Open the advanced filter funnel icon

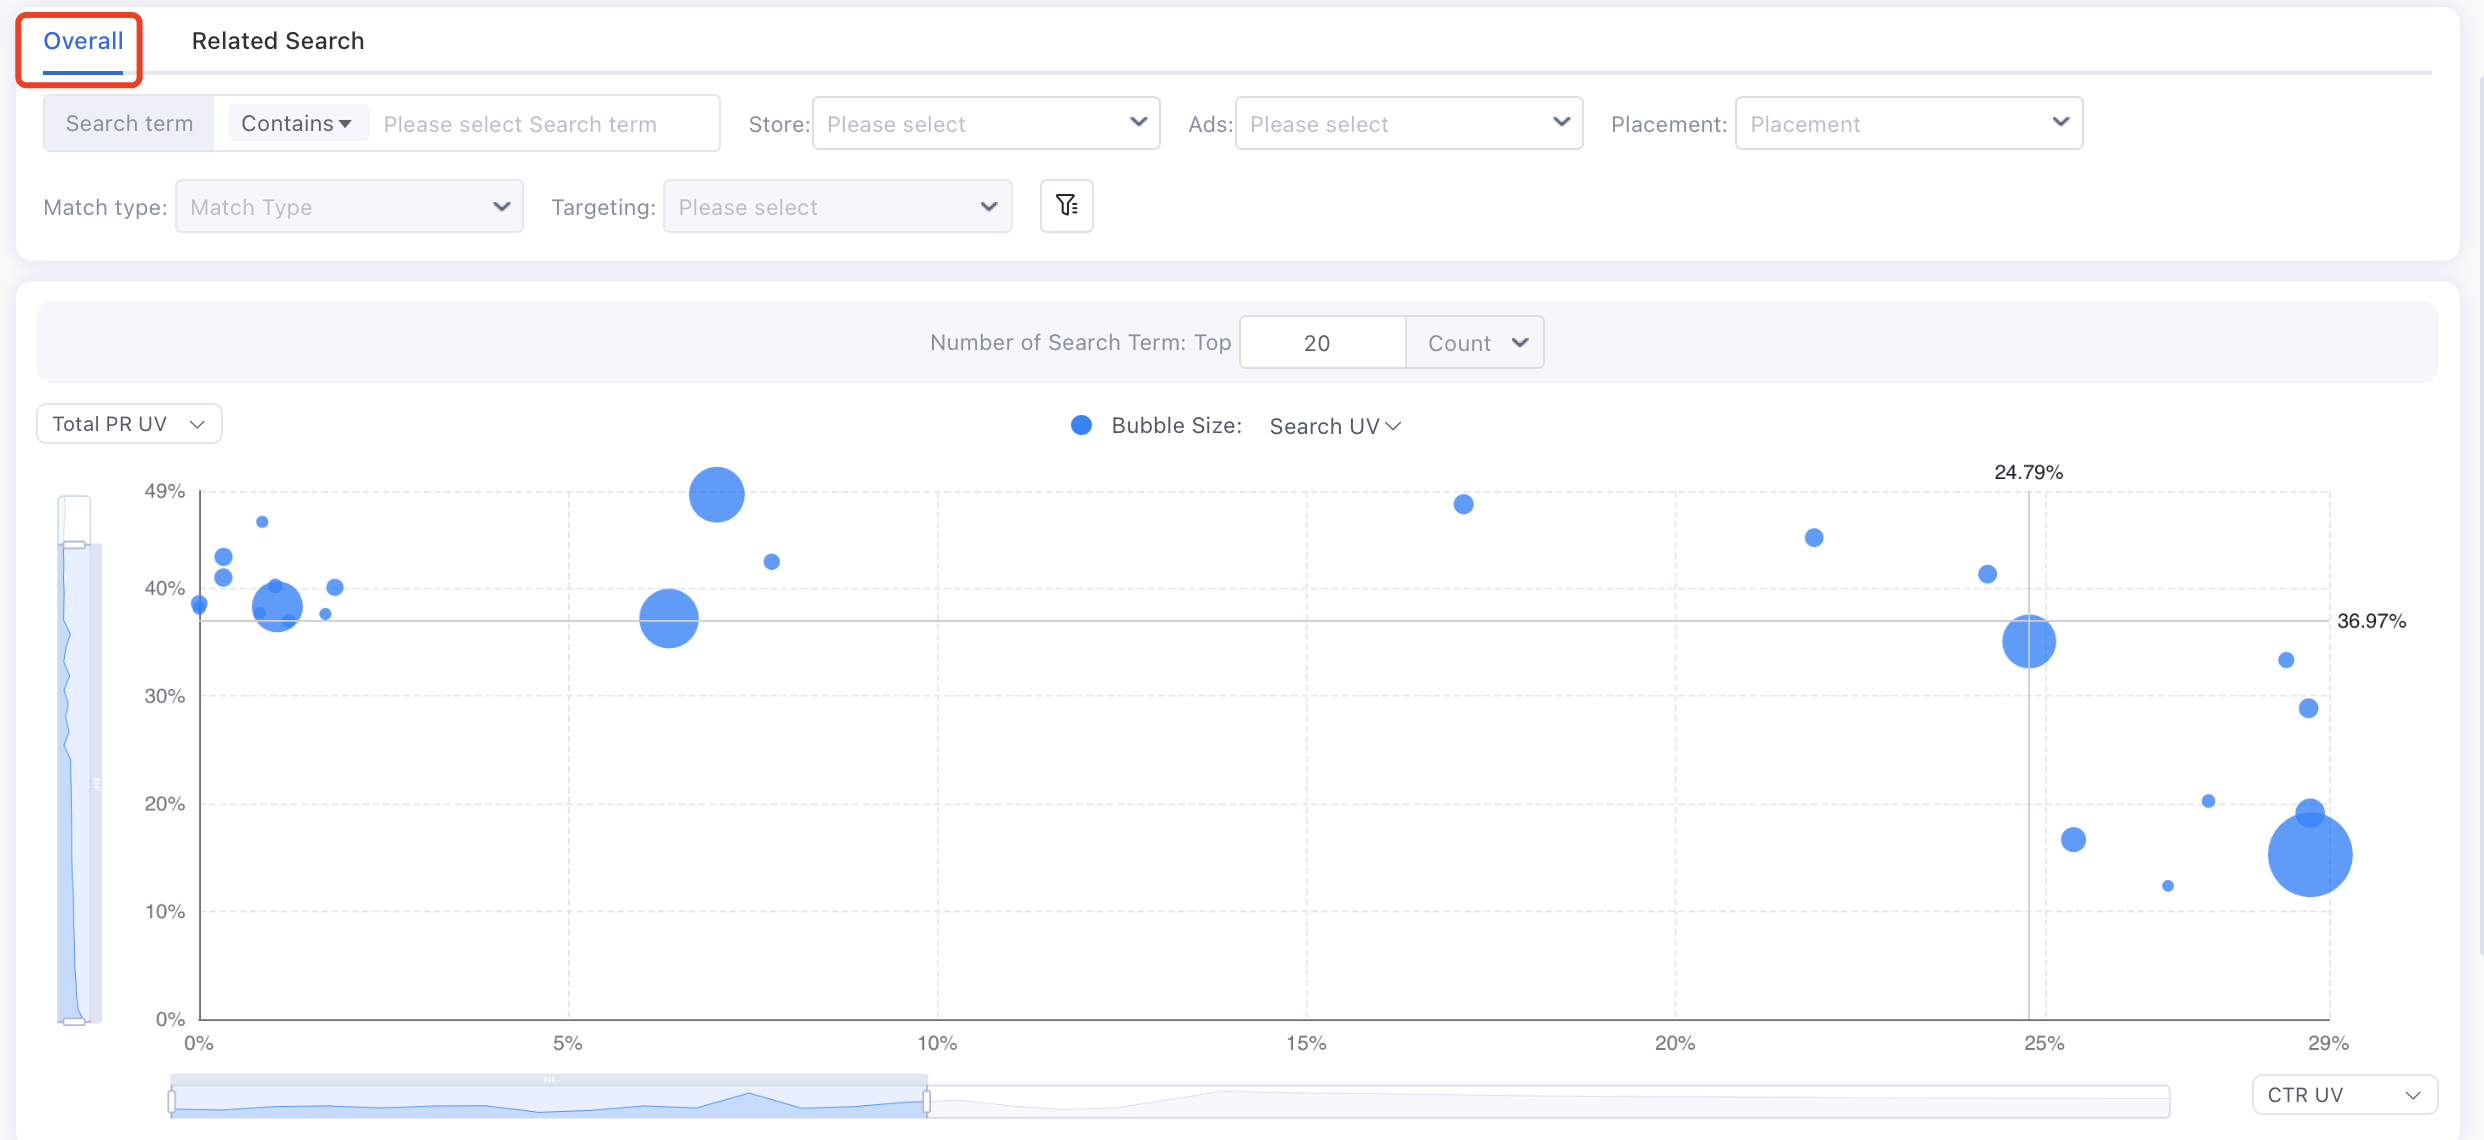pyautogui.click(x=1066, y=206)
